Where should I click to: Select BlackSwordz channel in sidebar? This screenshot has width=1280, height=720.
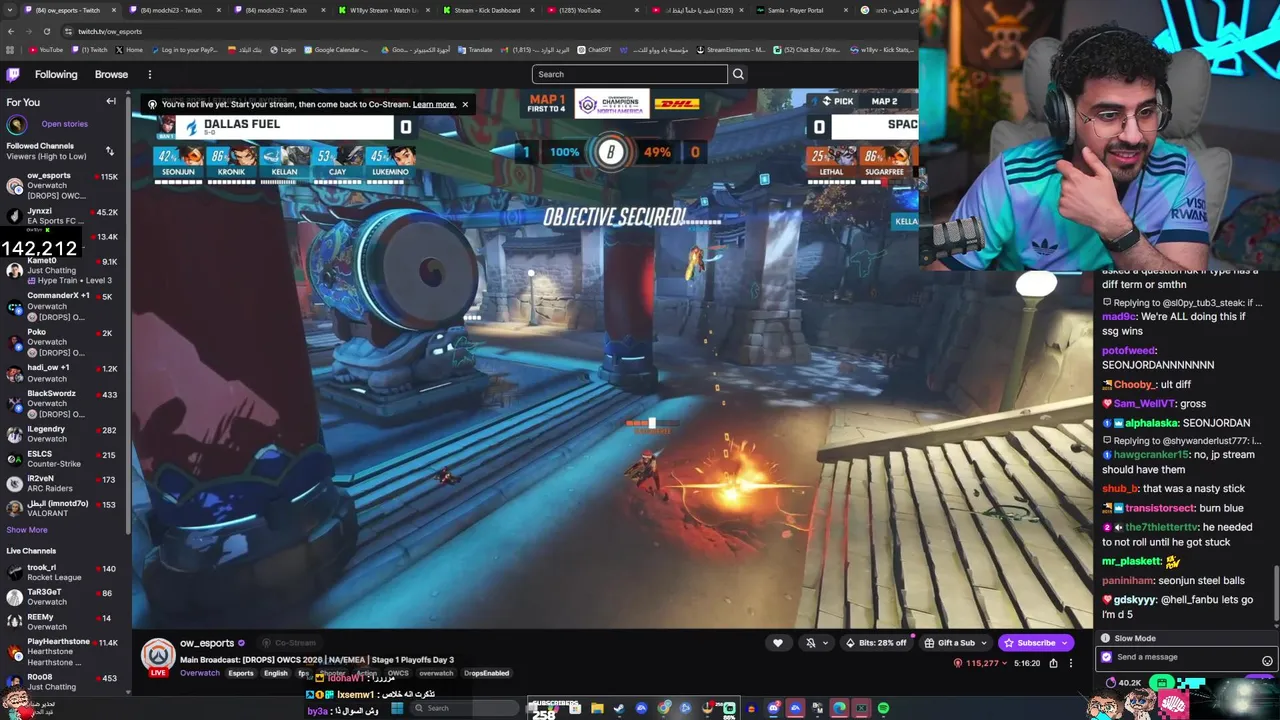pos(63,404)
